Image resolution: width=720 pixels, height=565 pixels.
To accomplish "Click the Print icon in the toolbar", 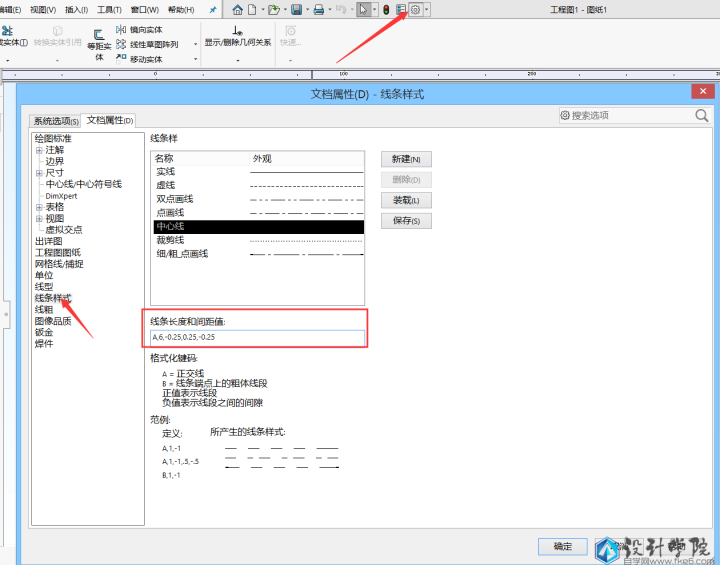I will 319,10.
